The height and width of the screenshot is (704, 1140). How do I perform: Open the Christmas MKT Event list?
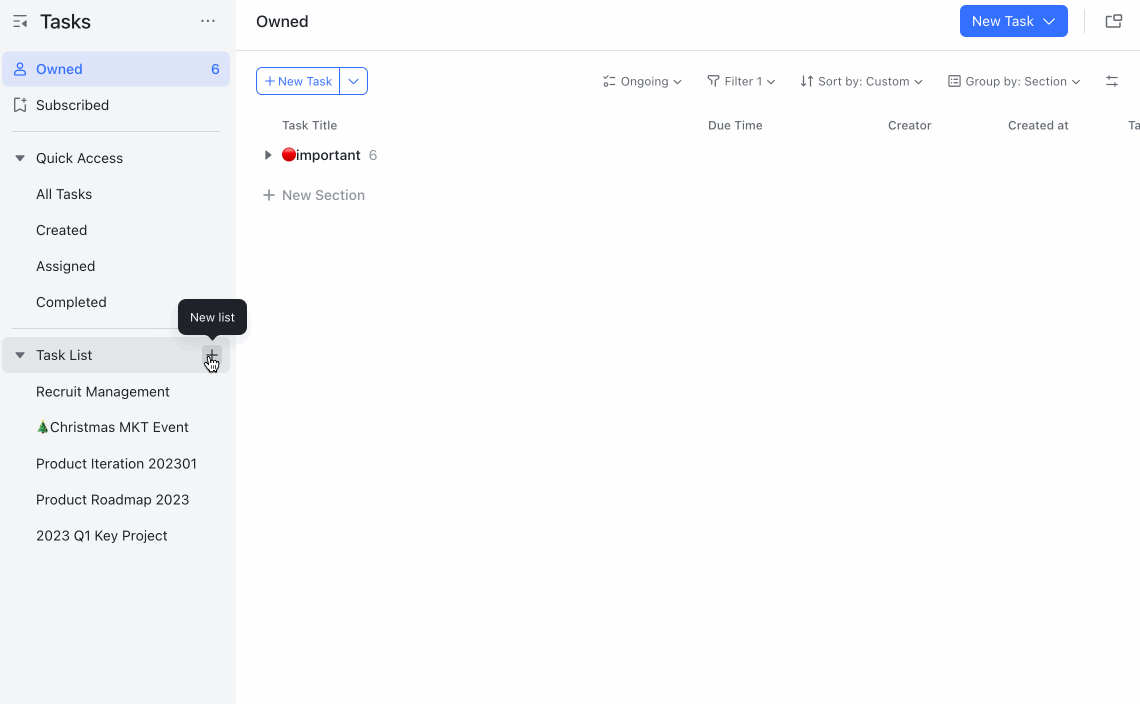[x=112, y=427]
